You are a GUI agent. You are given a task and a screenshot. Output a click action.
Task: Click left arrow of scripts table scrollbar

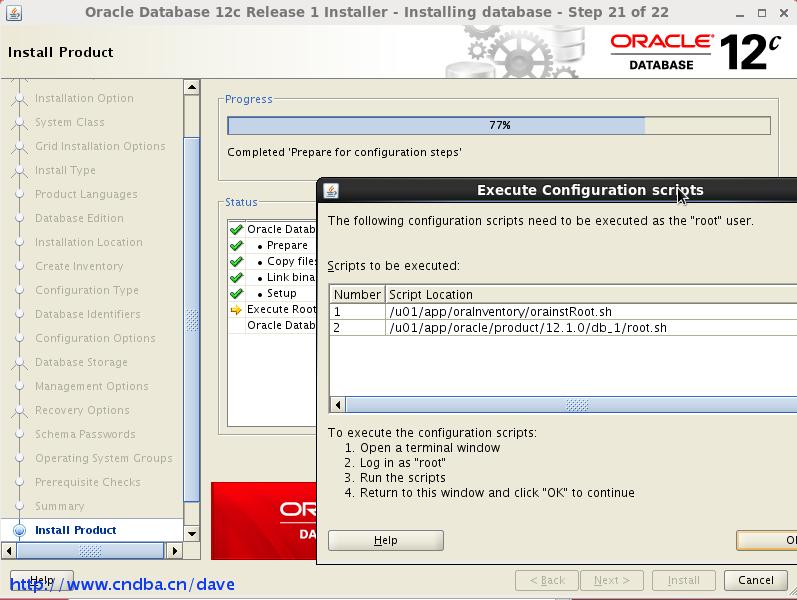coord(338,405)
